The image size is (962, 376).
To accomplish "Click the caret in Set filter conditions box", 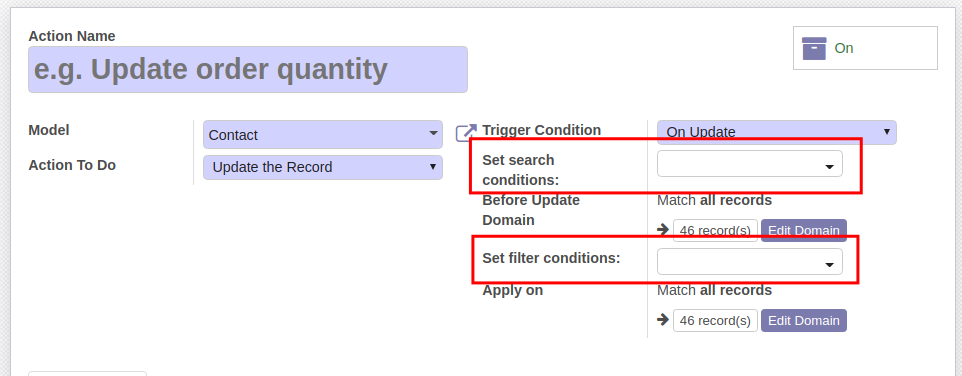I will [829, 264].
